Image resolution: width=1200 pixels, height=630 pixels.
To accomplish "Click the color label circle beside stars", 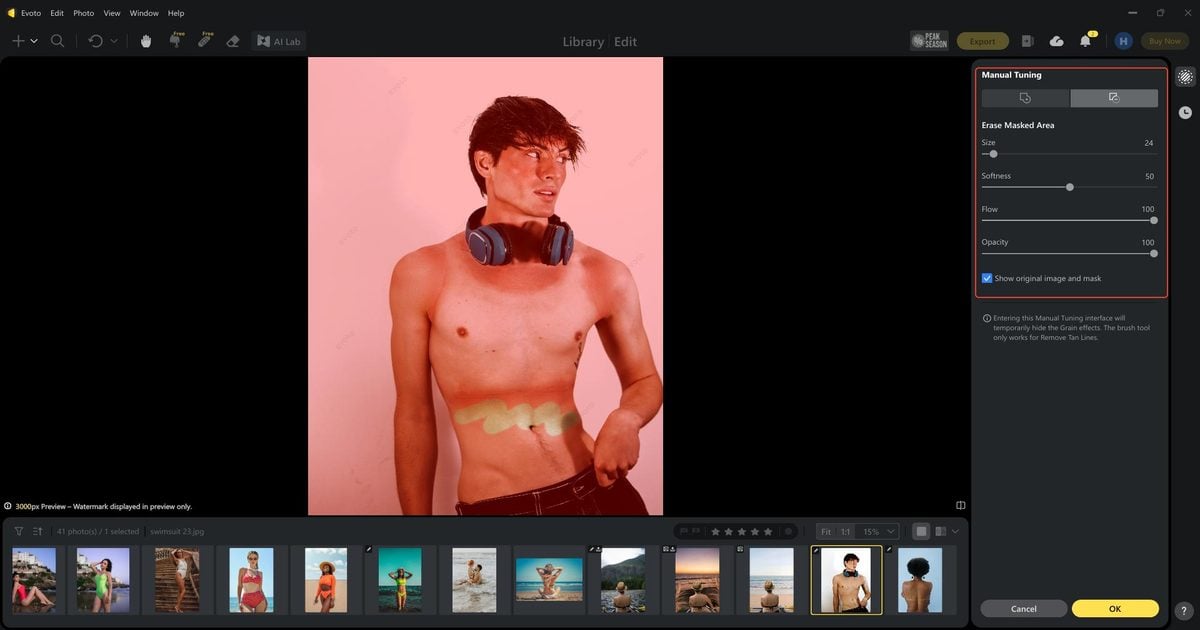I will [788, 532].
